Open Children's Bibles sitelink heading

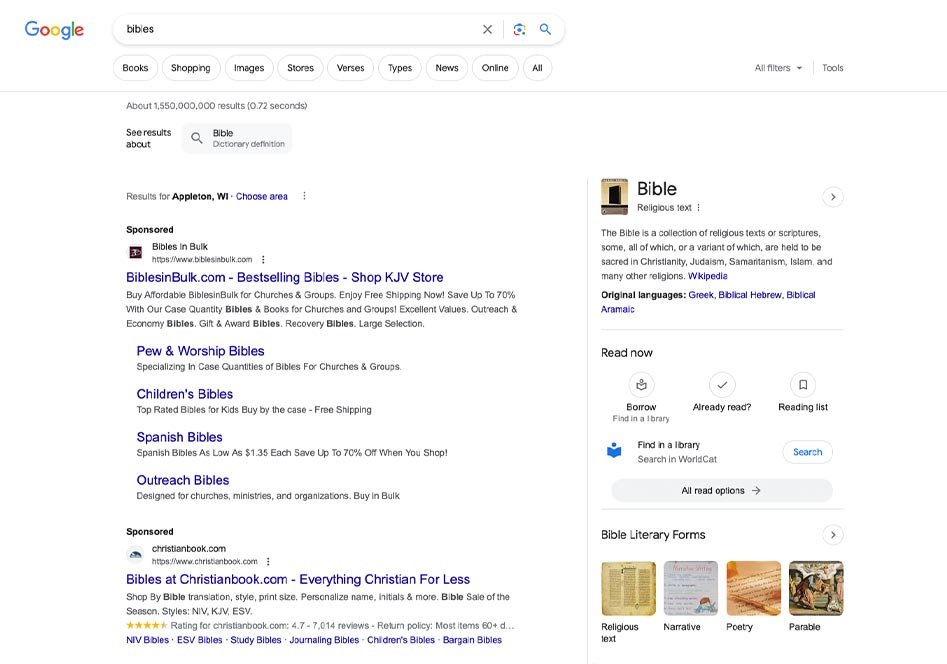184,394
